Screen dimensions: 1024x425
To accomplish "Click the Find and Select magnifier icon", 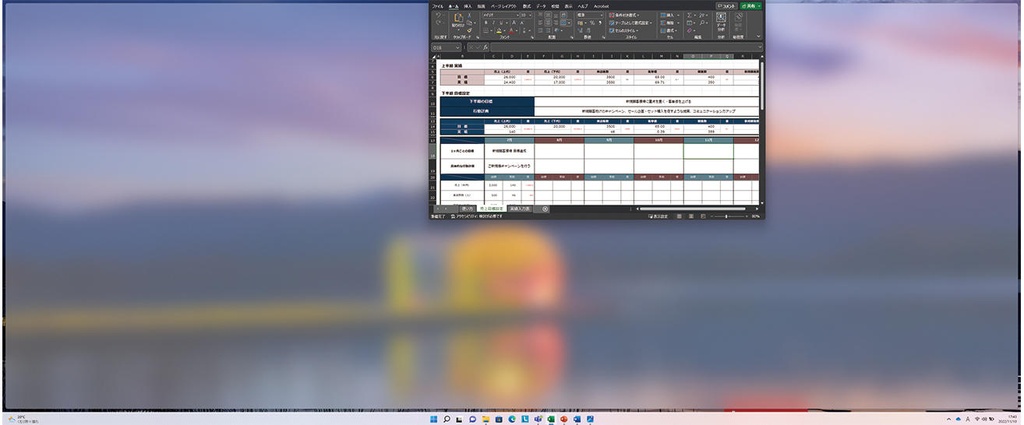I will click(x=702, y=23).
